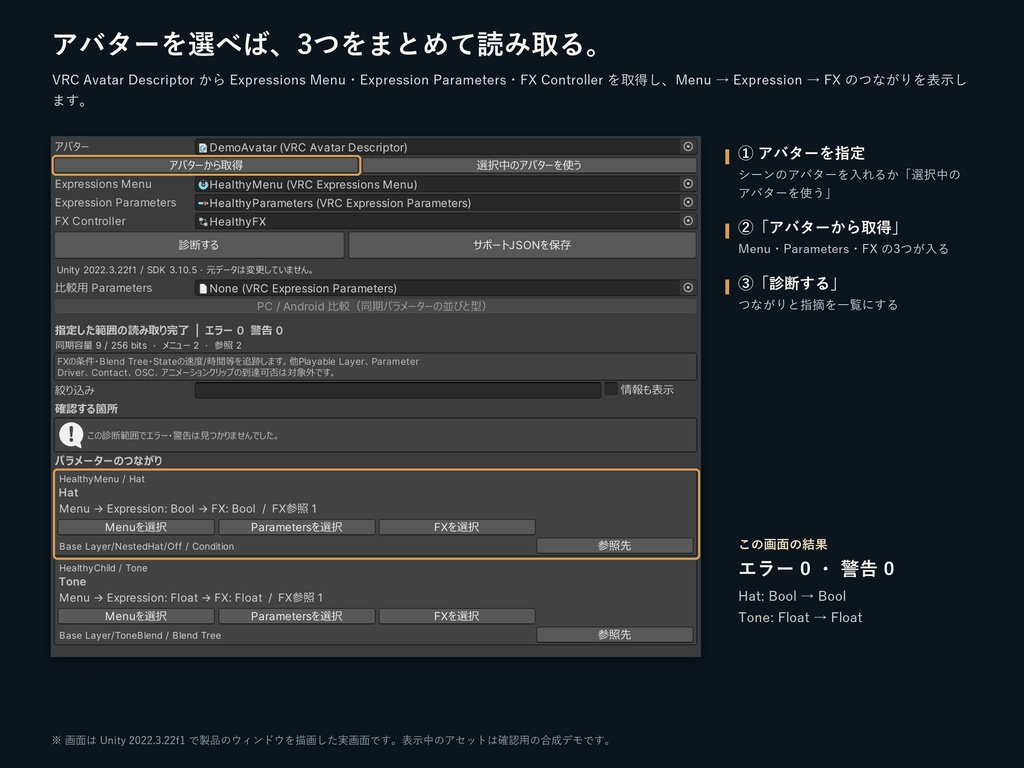Click the 選択中のアバターを使う button
1024x768 pixels.
pos(529,165)
